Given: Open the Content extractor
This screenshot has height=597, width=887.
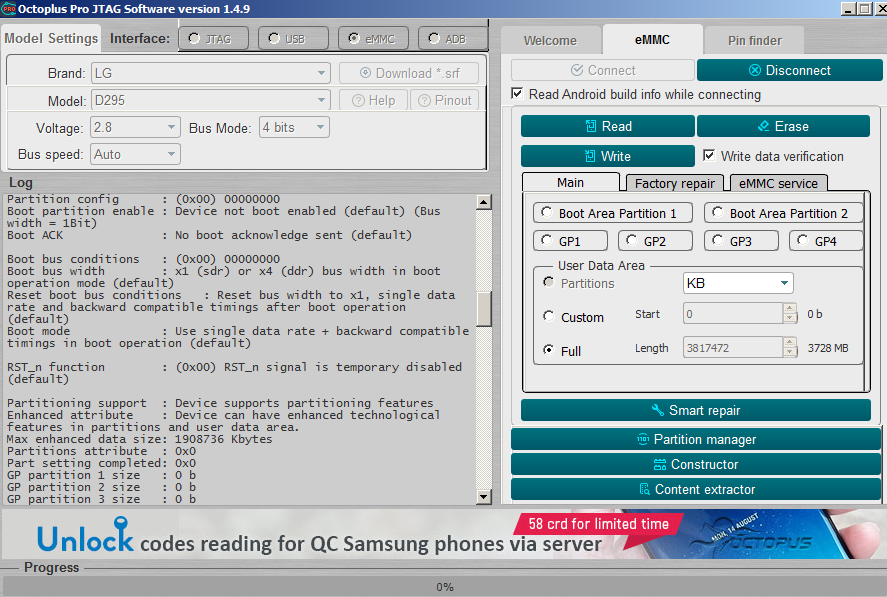Looking at the screenshot, I should pyautogui.click(x=696, y=489).
